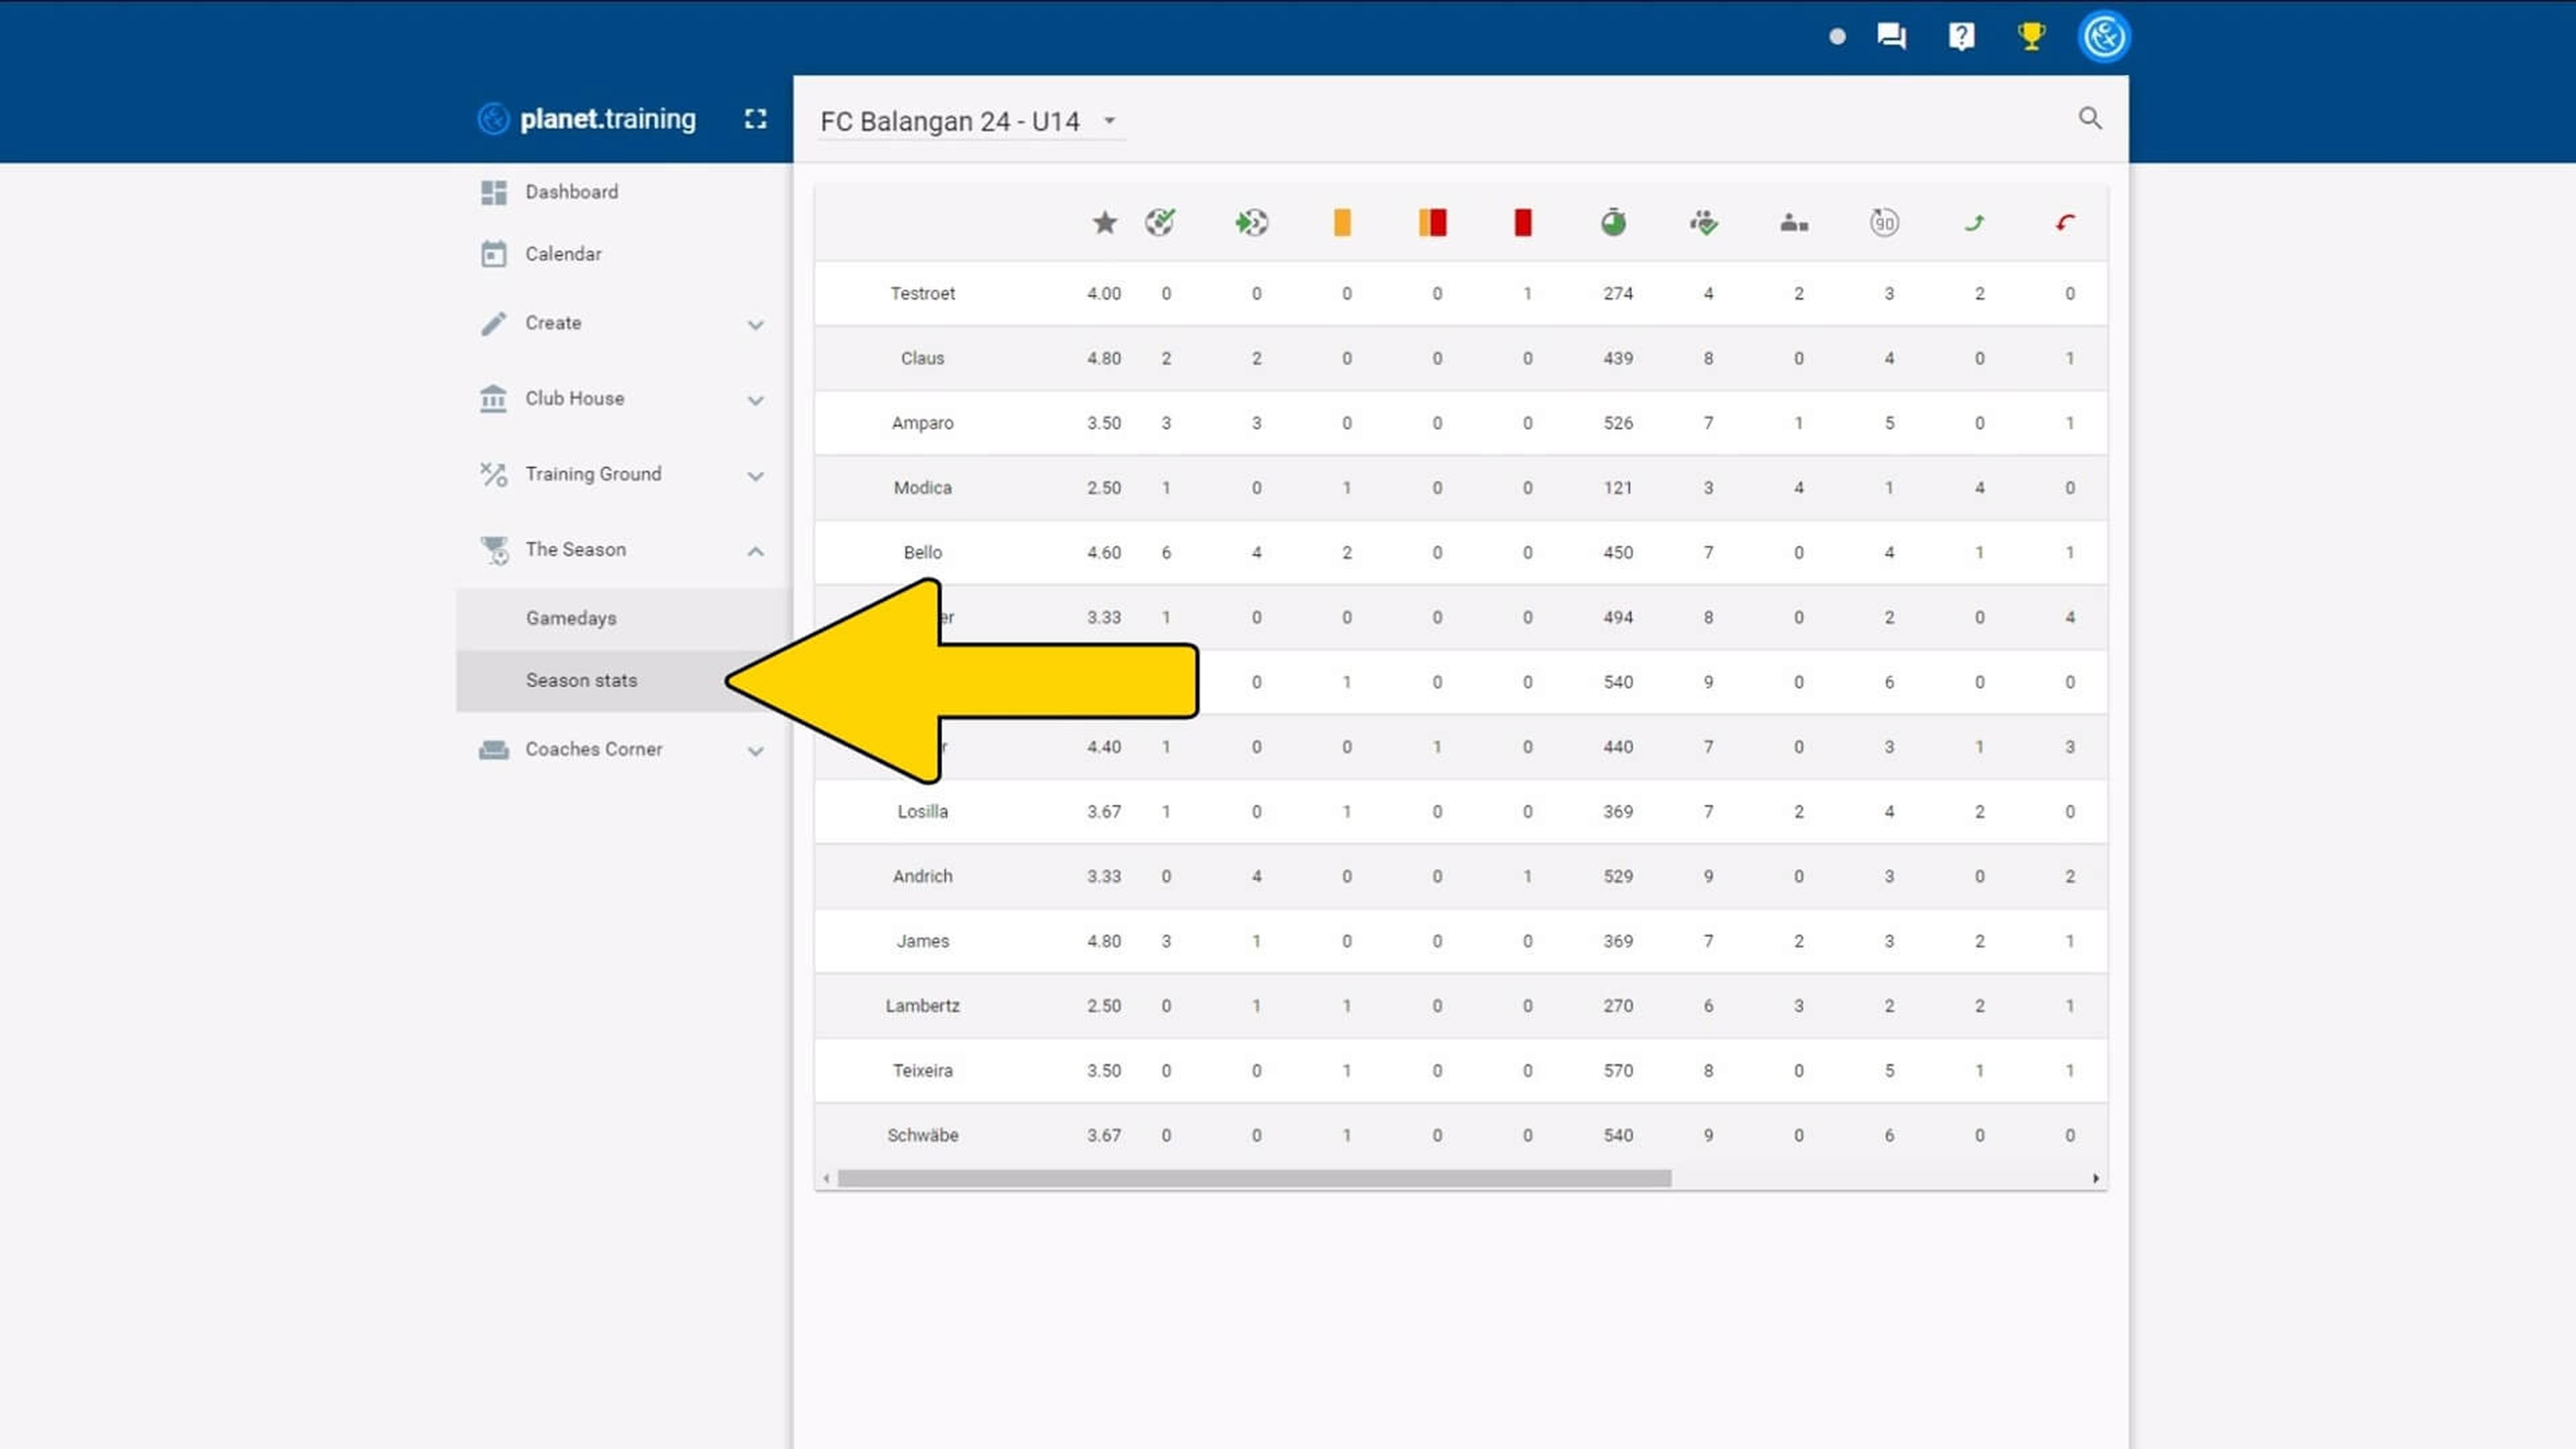
Task: Open the Season stats page
Action: pos(581,680)
